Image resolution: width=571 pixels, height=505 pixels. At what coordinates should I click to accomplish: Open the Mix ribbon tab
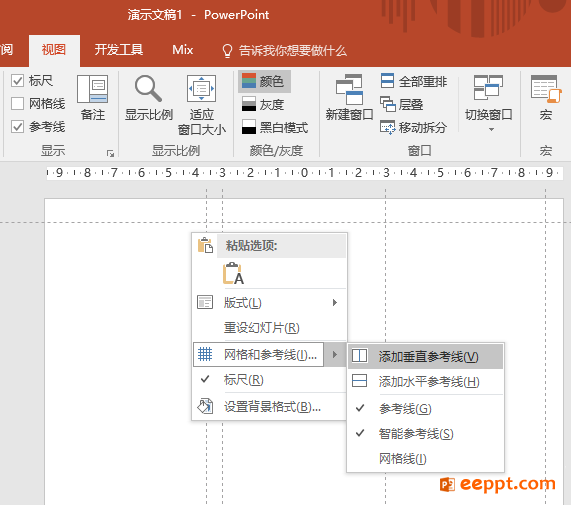pyautogui.click(x=182, y=50)
